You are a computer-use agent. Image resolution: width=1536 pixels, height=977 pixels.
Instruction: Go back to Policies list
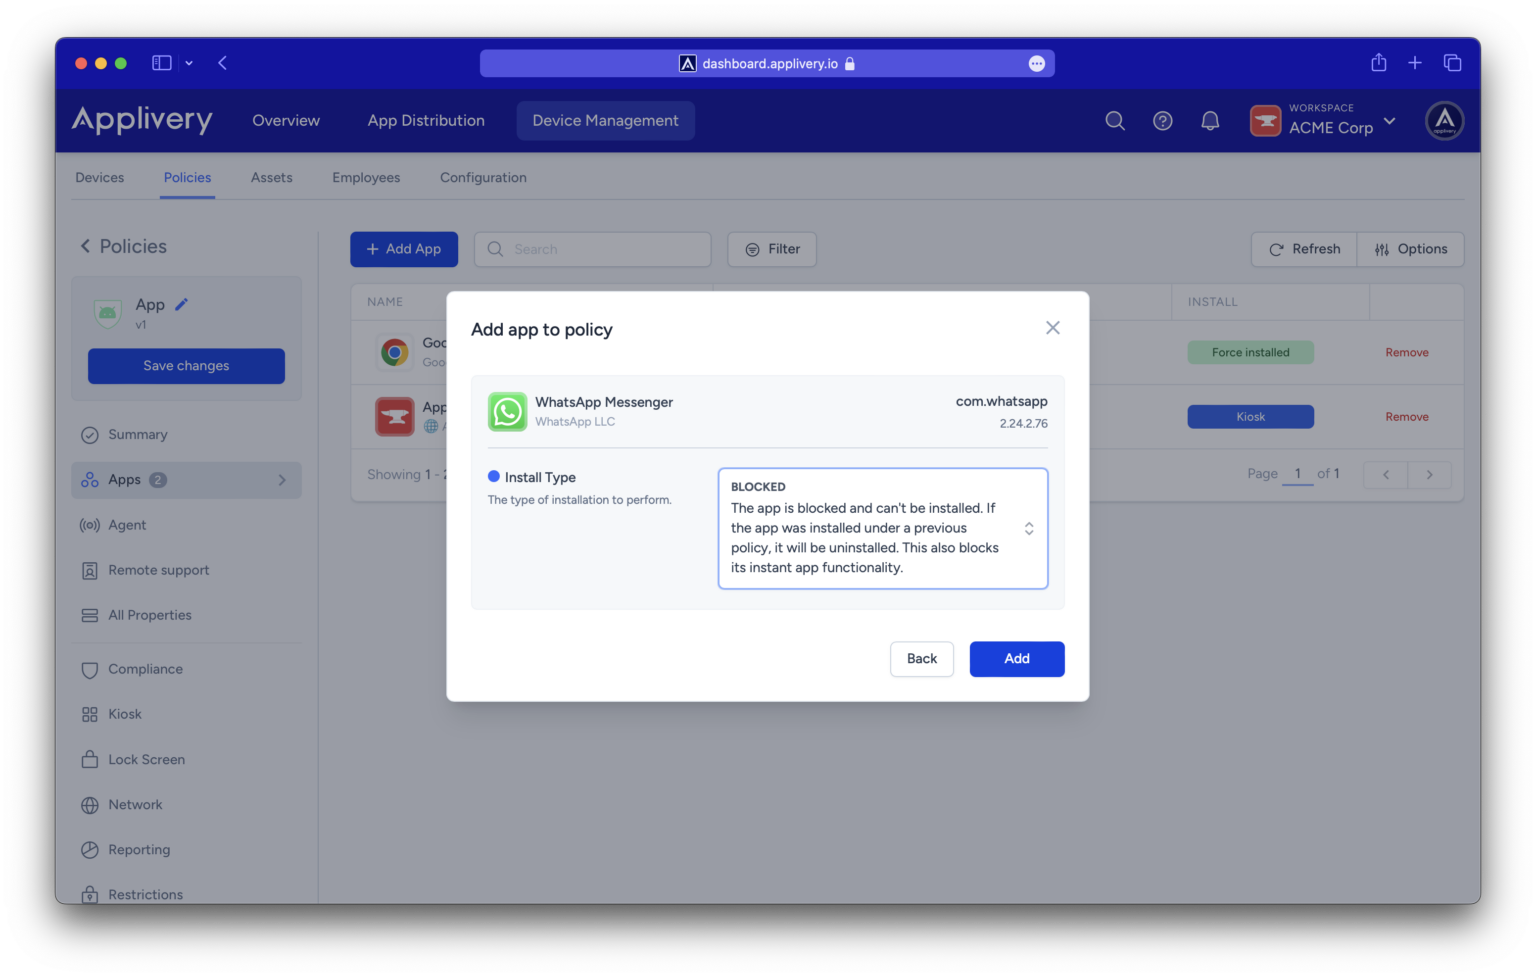pyautogui.click(x=86, y=246)
